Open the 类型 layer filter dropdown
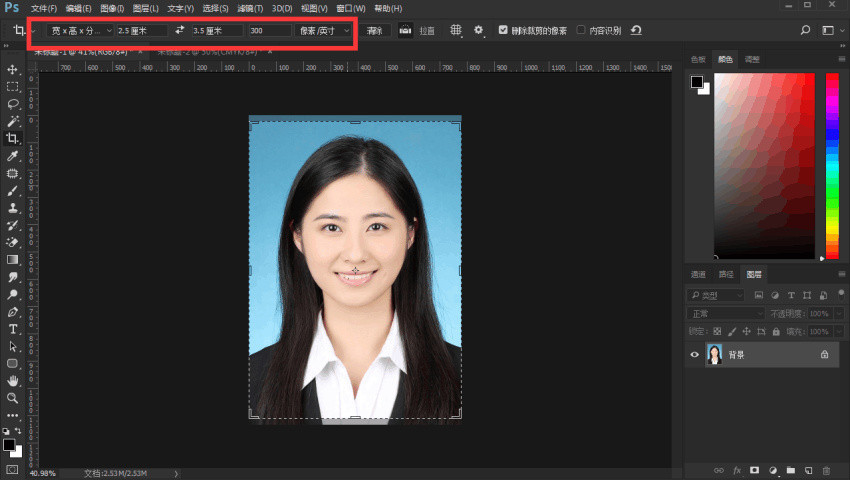 (x=716, y=295)
